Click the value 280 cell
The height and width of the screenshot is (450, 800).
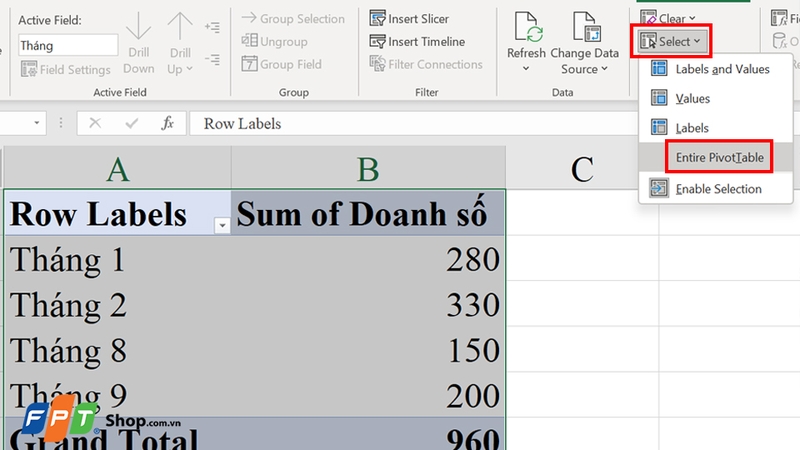pos(368,259)
